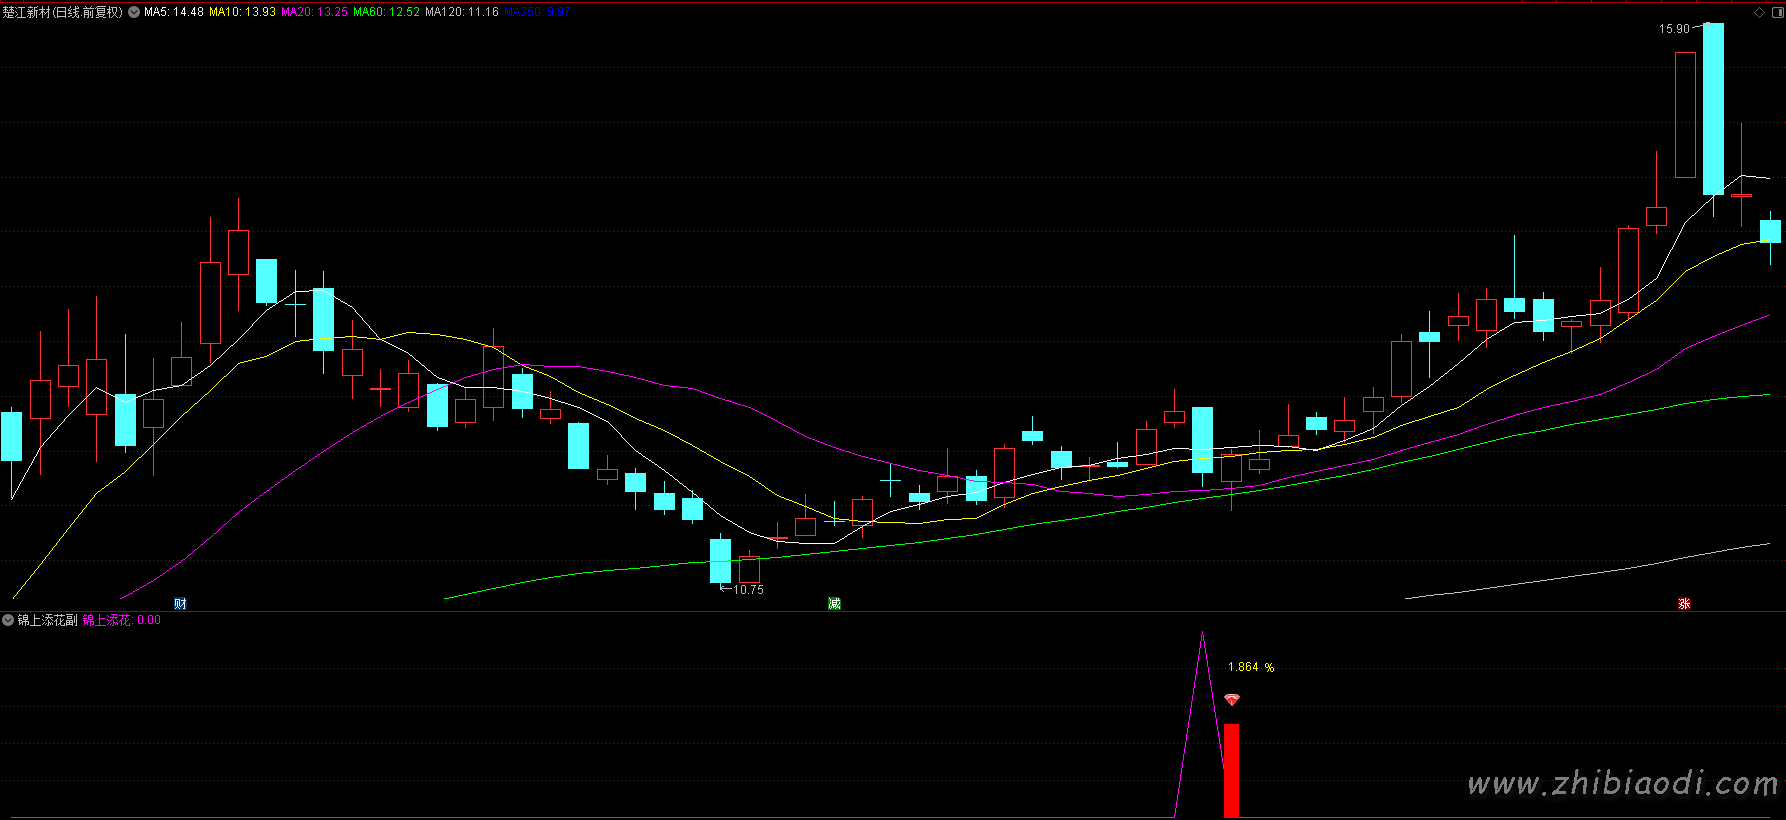The image size is (1786, 820).
Task: Click the red diamond signal icon in sub-chart
Action: [x=1231, y=700]
